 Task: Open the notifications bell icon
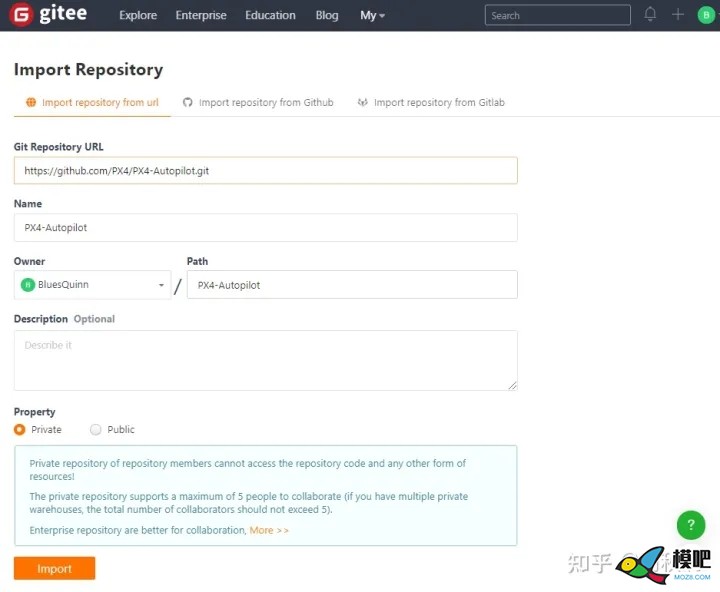pyautogui.click(x=650, y=14)
